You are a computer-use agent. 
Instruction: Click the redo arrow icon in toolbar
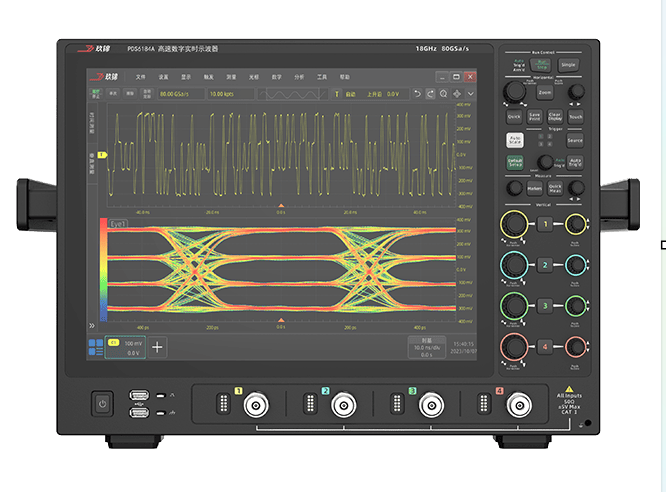430,94
